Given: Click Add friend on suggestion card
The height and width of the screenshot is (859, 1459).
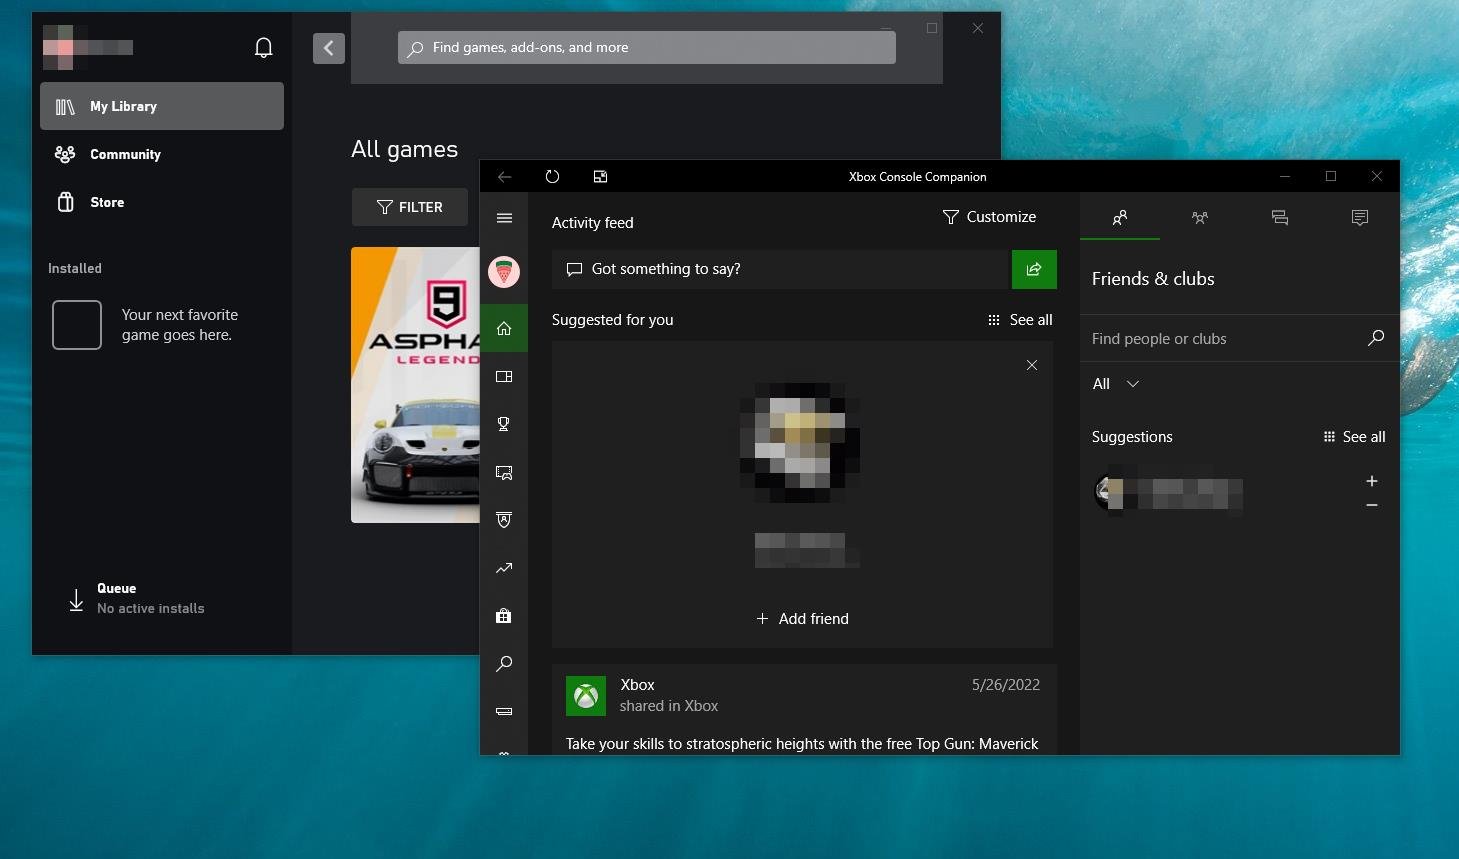Looking at the screenshot, I should click(x=802, y=619).
